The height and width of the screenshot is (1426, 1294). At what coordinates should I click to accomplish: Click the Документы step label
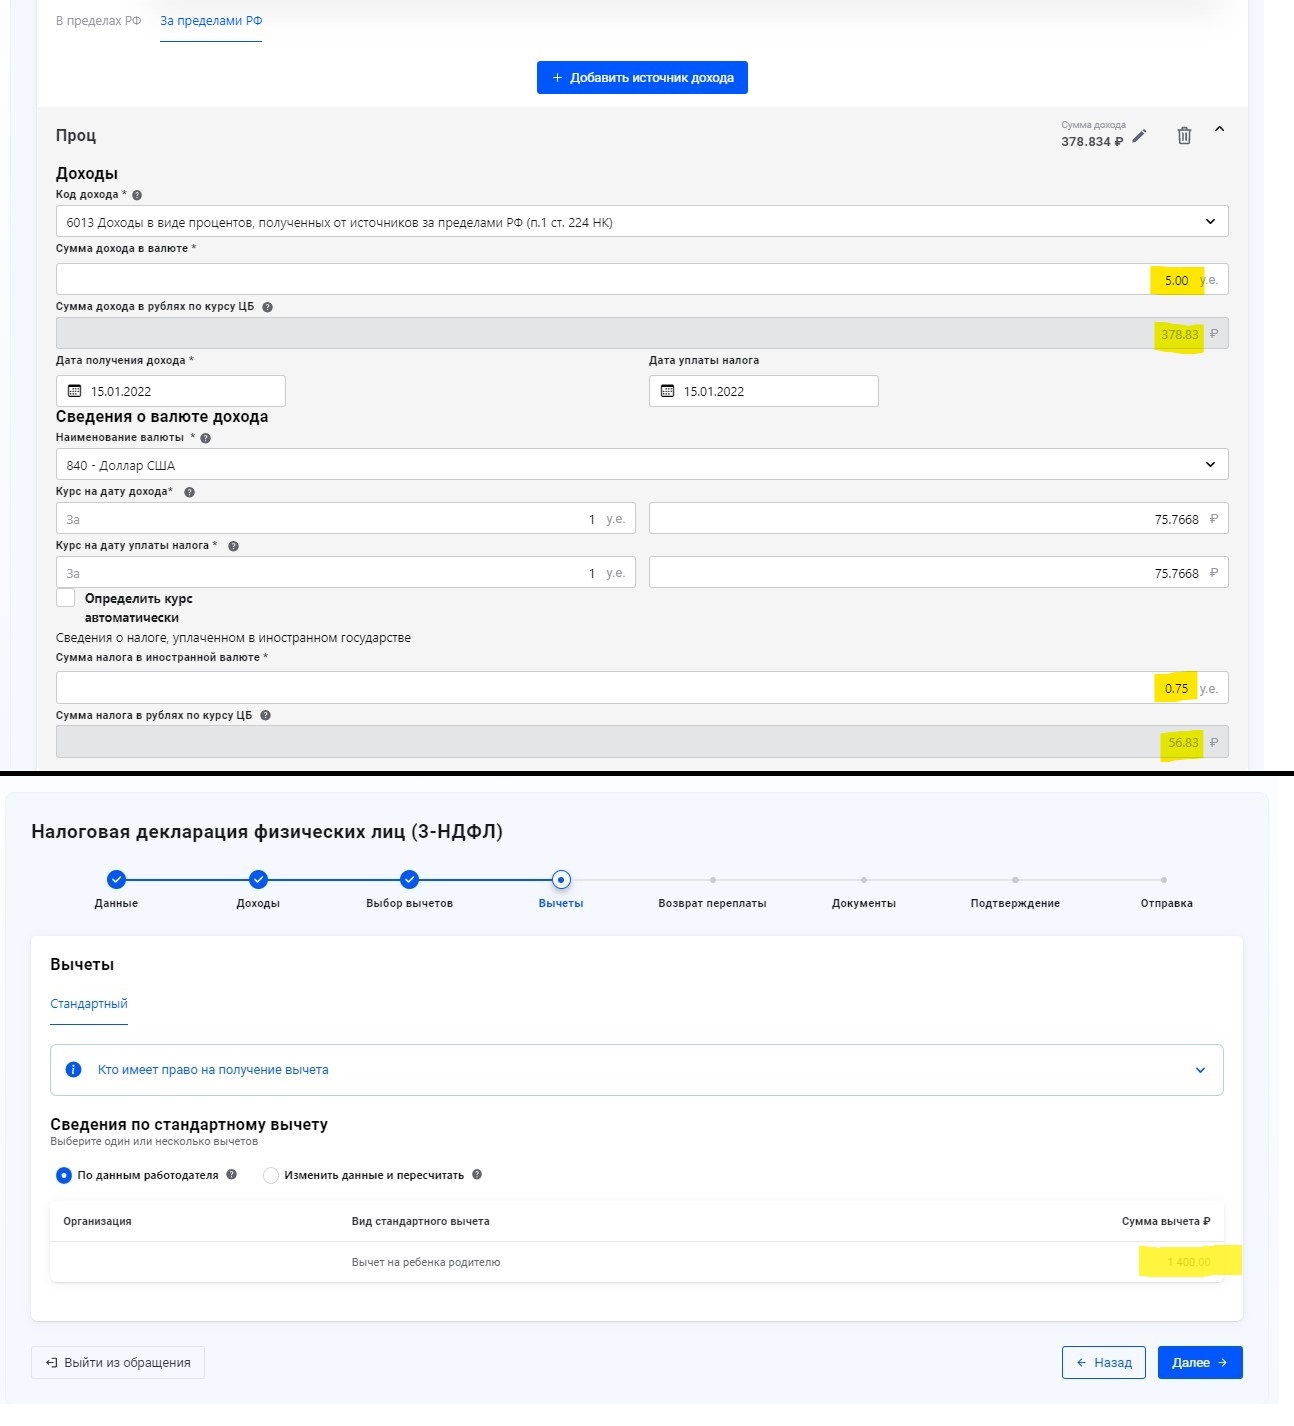click(864, 903)
